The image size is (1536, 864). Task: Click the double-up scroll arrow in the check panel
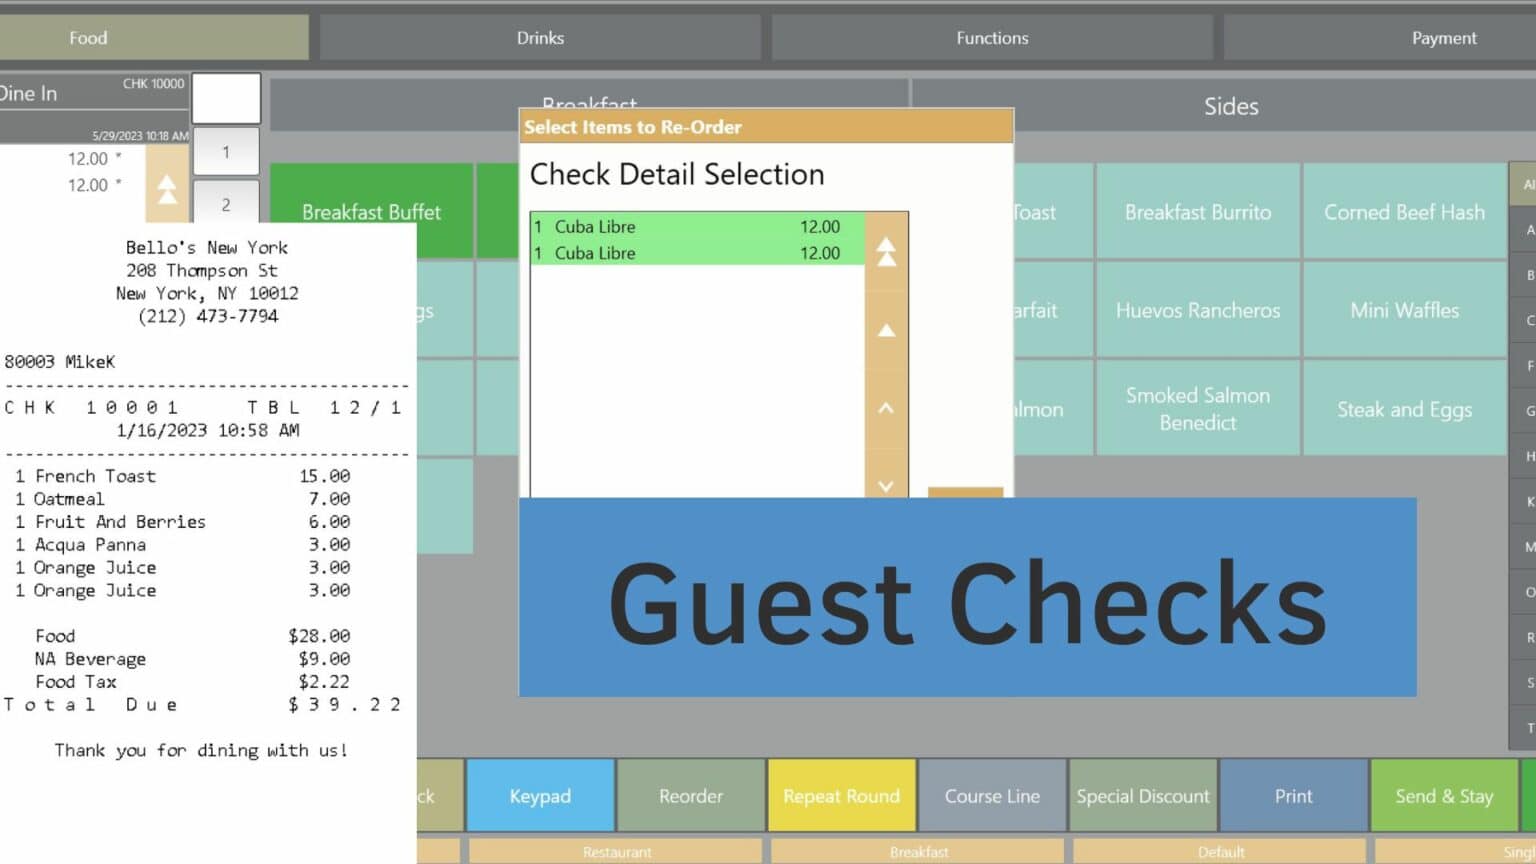click(x=167, y=188)
